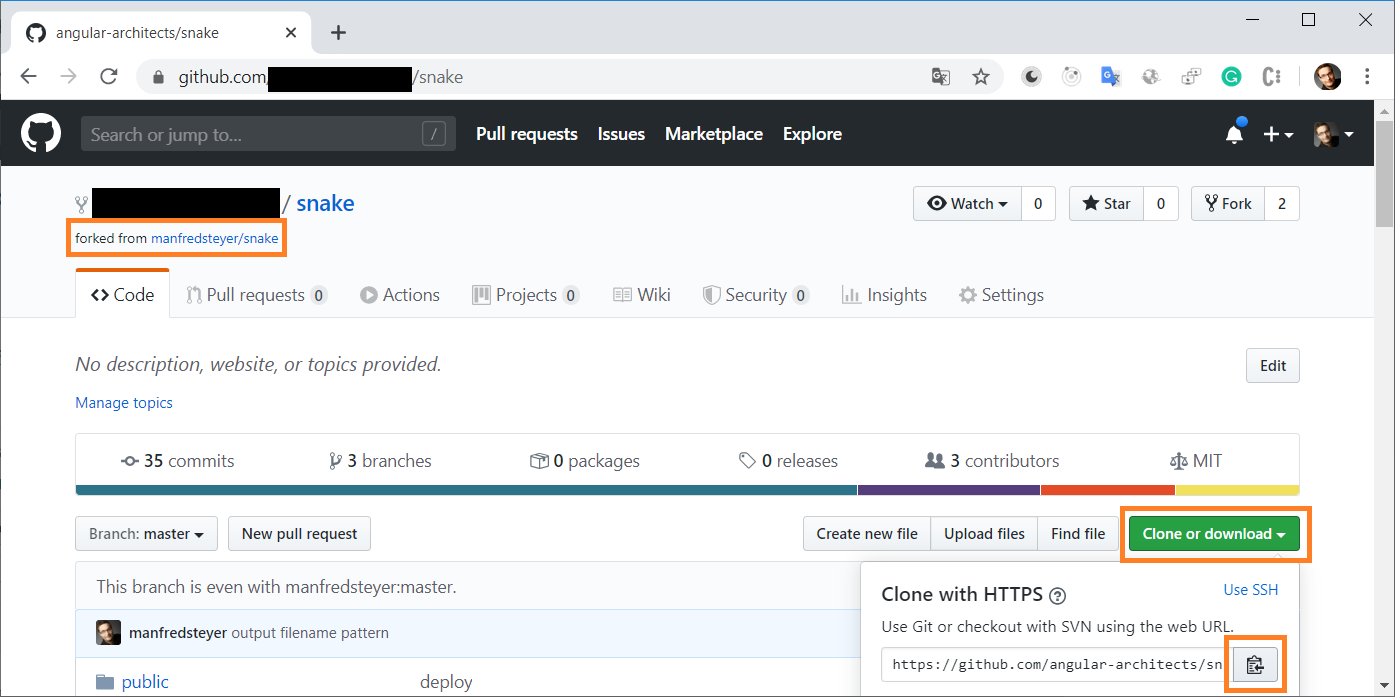This screenshot has width=1395, height=697.
Task: Click the Clone with HTTPS help icon
Action: pyautogui.click(x=1057, y=595)
